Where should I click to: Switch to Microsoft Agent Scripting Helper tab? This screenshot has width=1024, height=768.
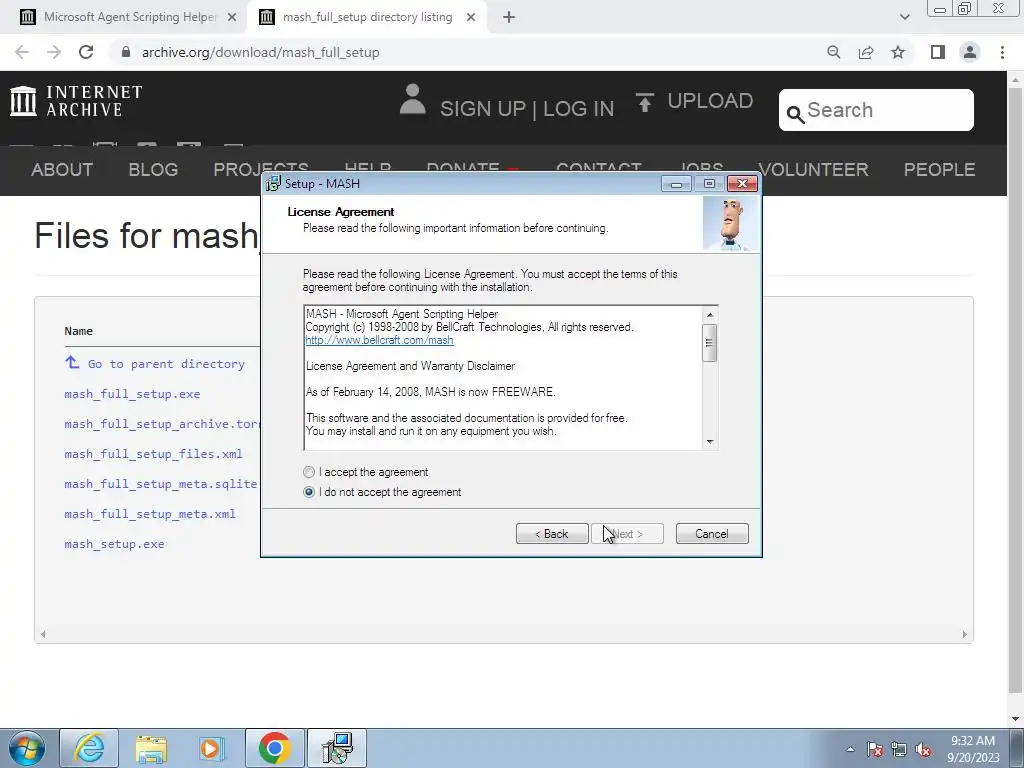[130, 17]
